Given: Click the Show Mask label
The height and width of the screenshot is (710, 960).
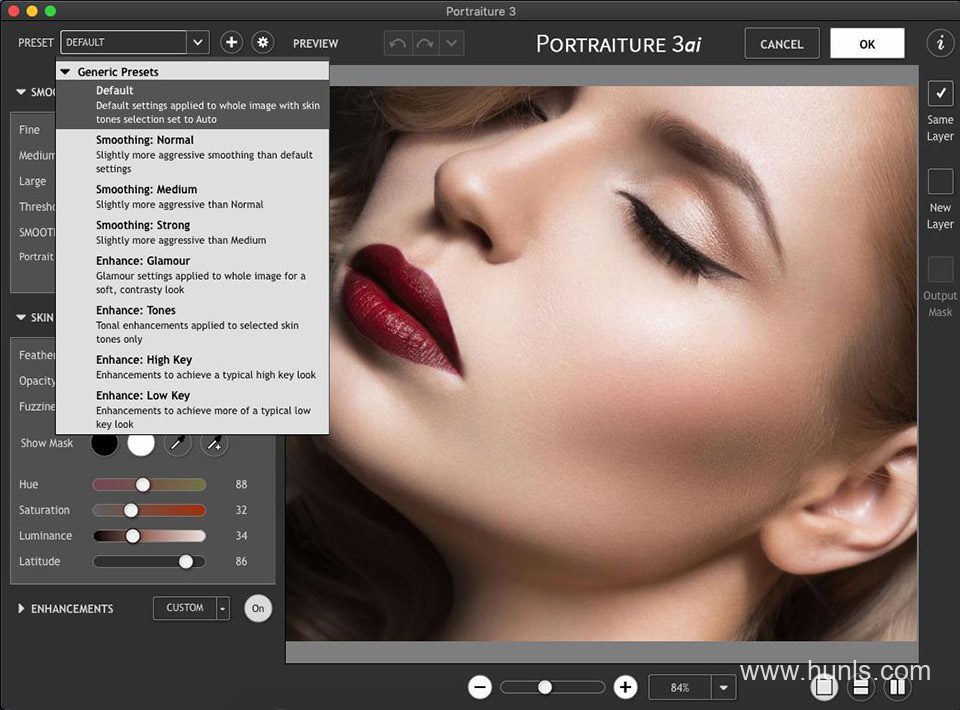Looking at the screenshot, I should click(x=47, y=443).
